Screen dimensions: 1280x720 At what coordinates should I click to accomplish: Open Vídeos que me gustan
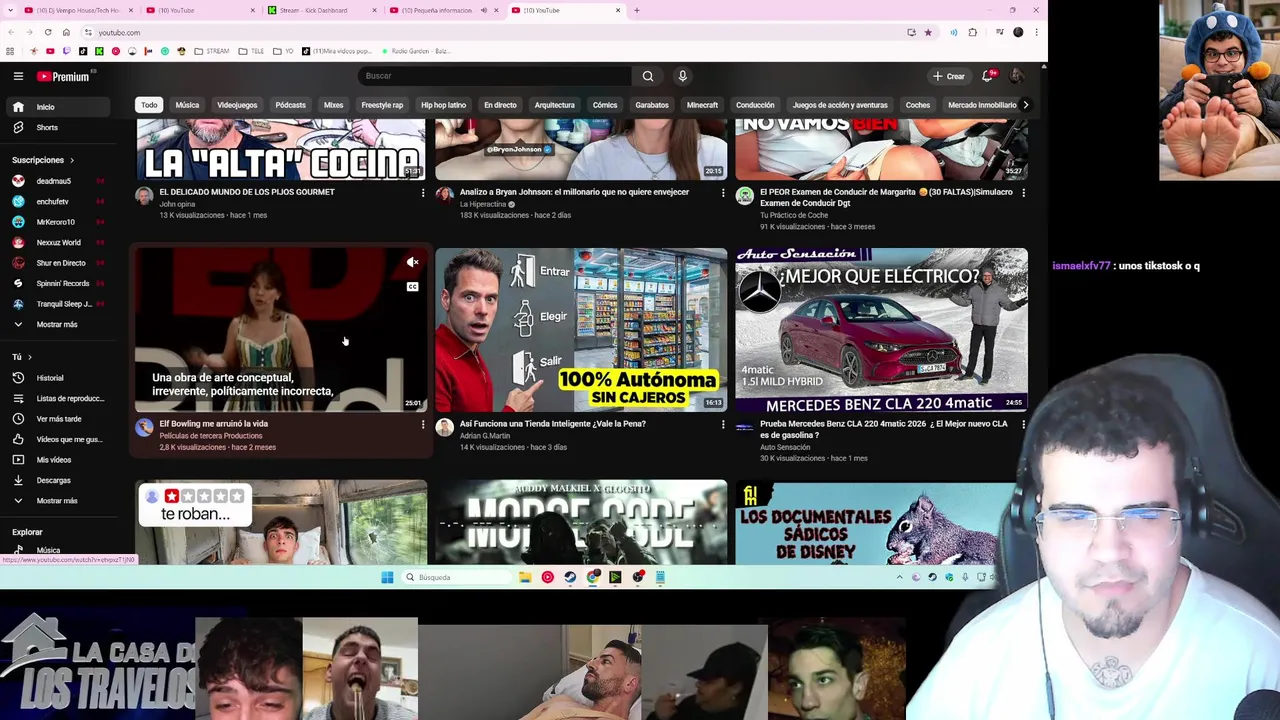pos(60,439)
